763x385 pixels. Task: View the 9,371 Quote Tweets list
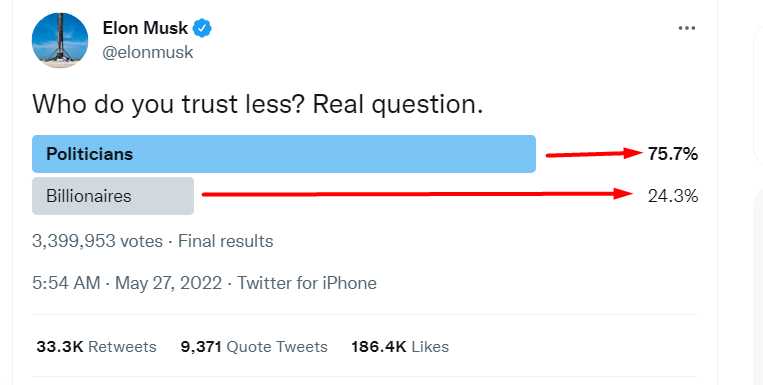click(254, 347)
